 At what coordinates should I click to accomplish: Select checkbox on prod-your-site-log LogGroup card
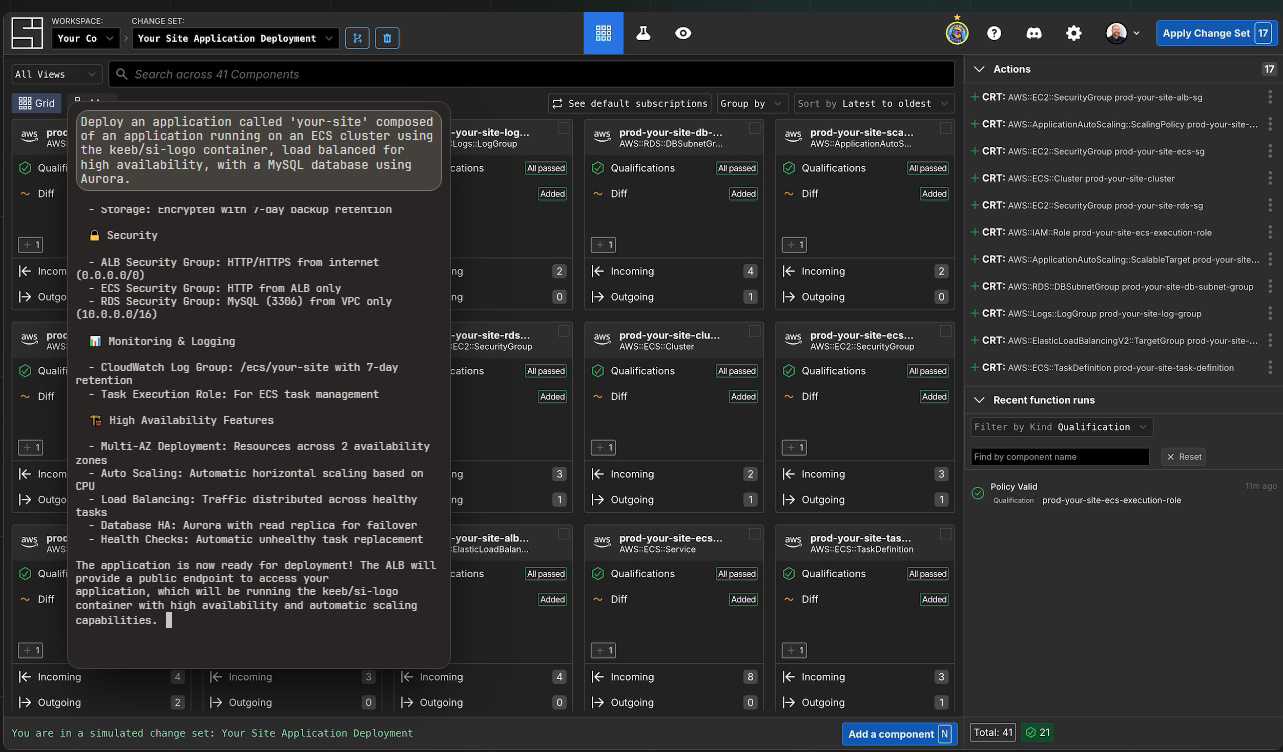pos(564,129)
